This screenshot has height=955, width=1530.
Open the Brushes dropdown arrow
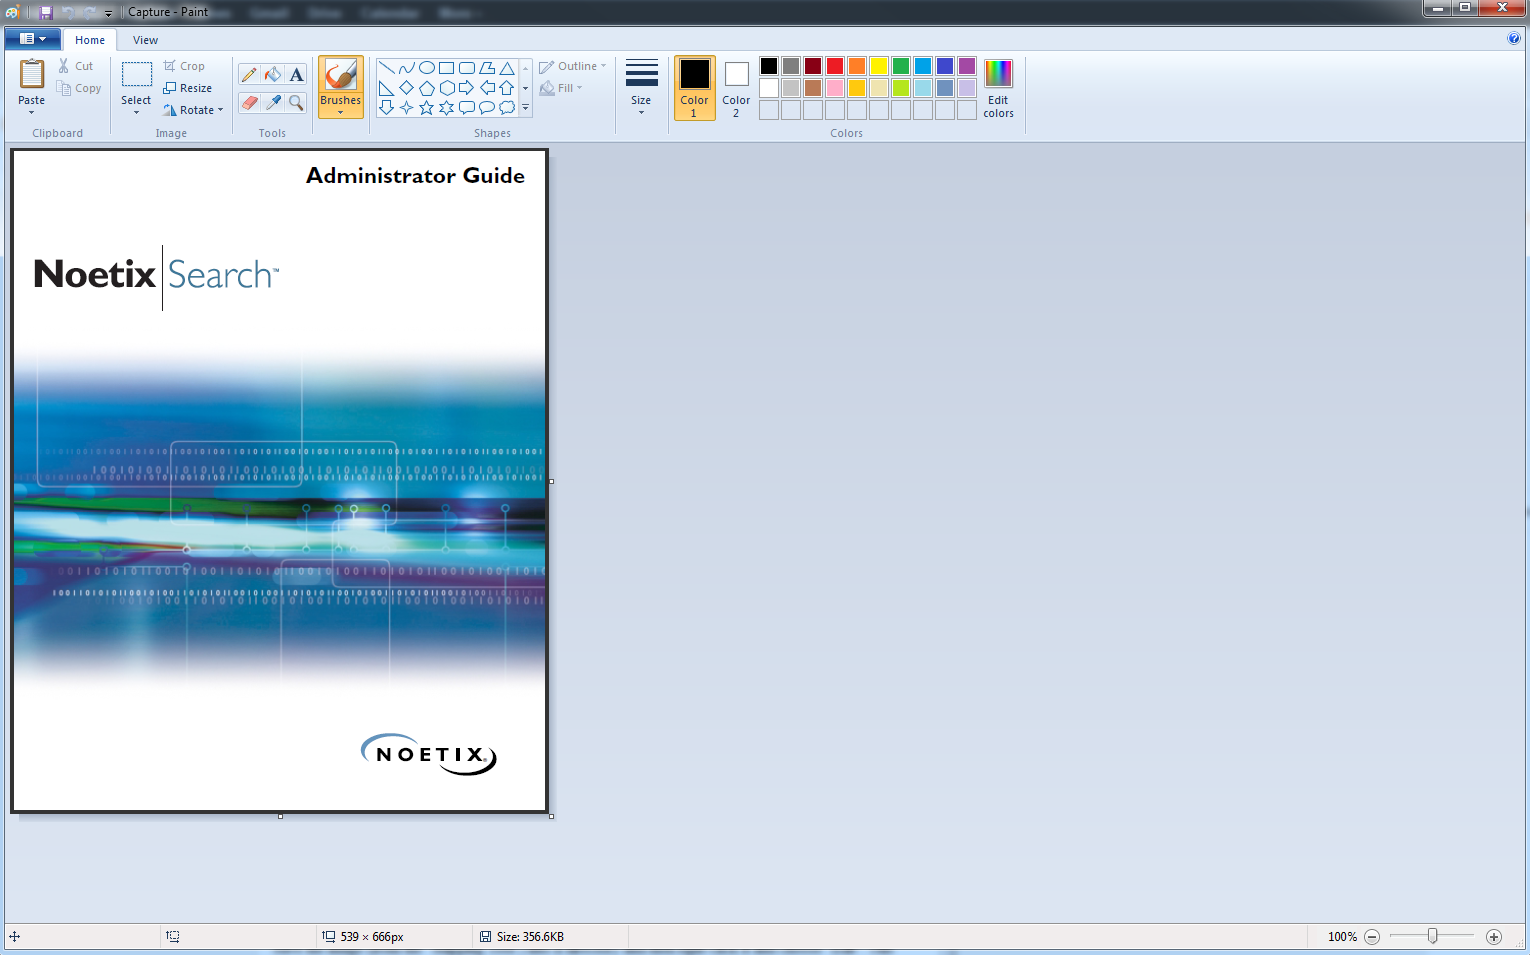[341, 112]
